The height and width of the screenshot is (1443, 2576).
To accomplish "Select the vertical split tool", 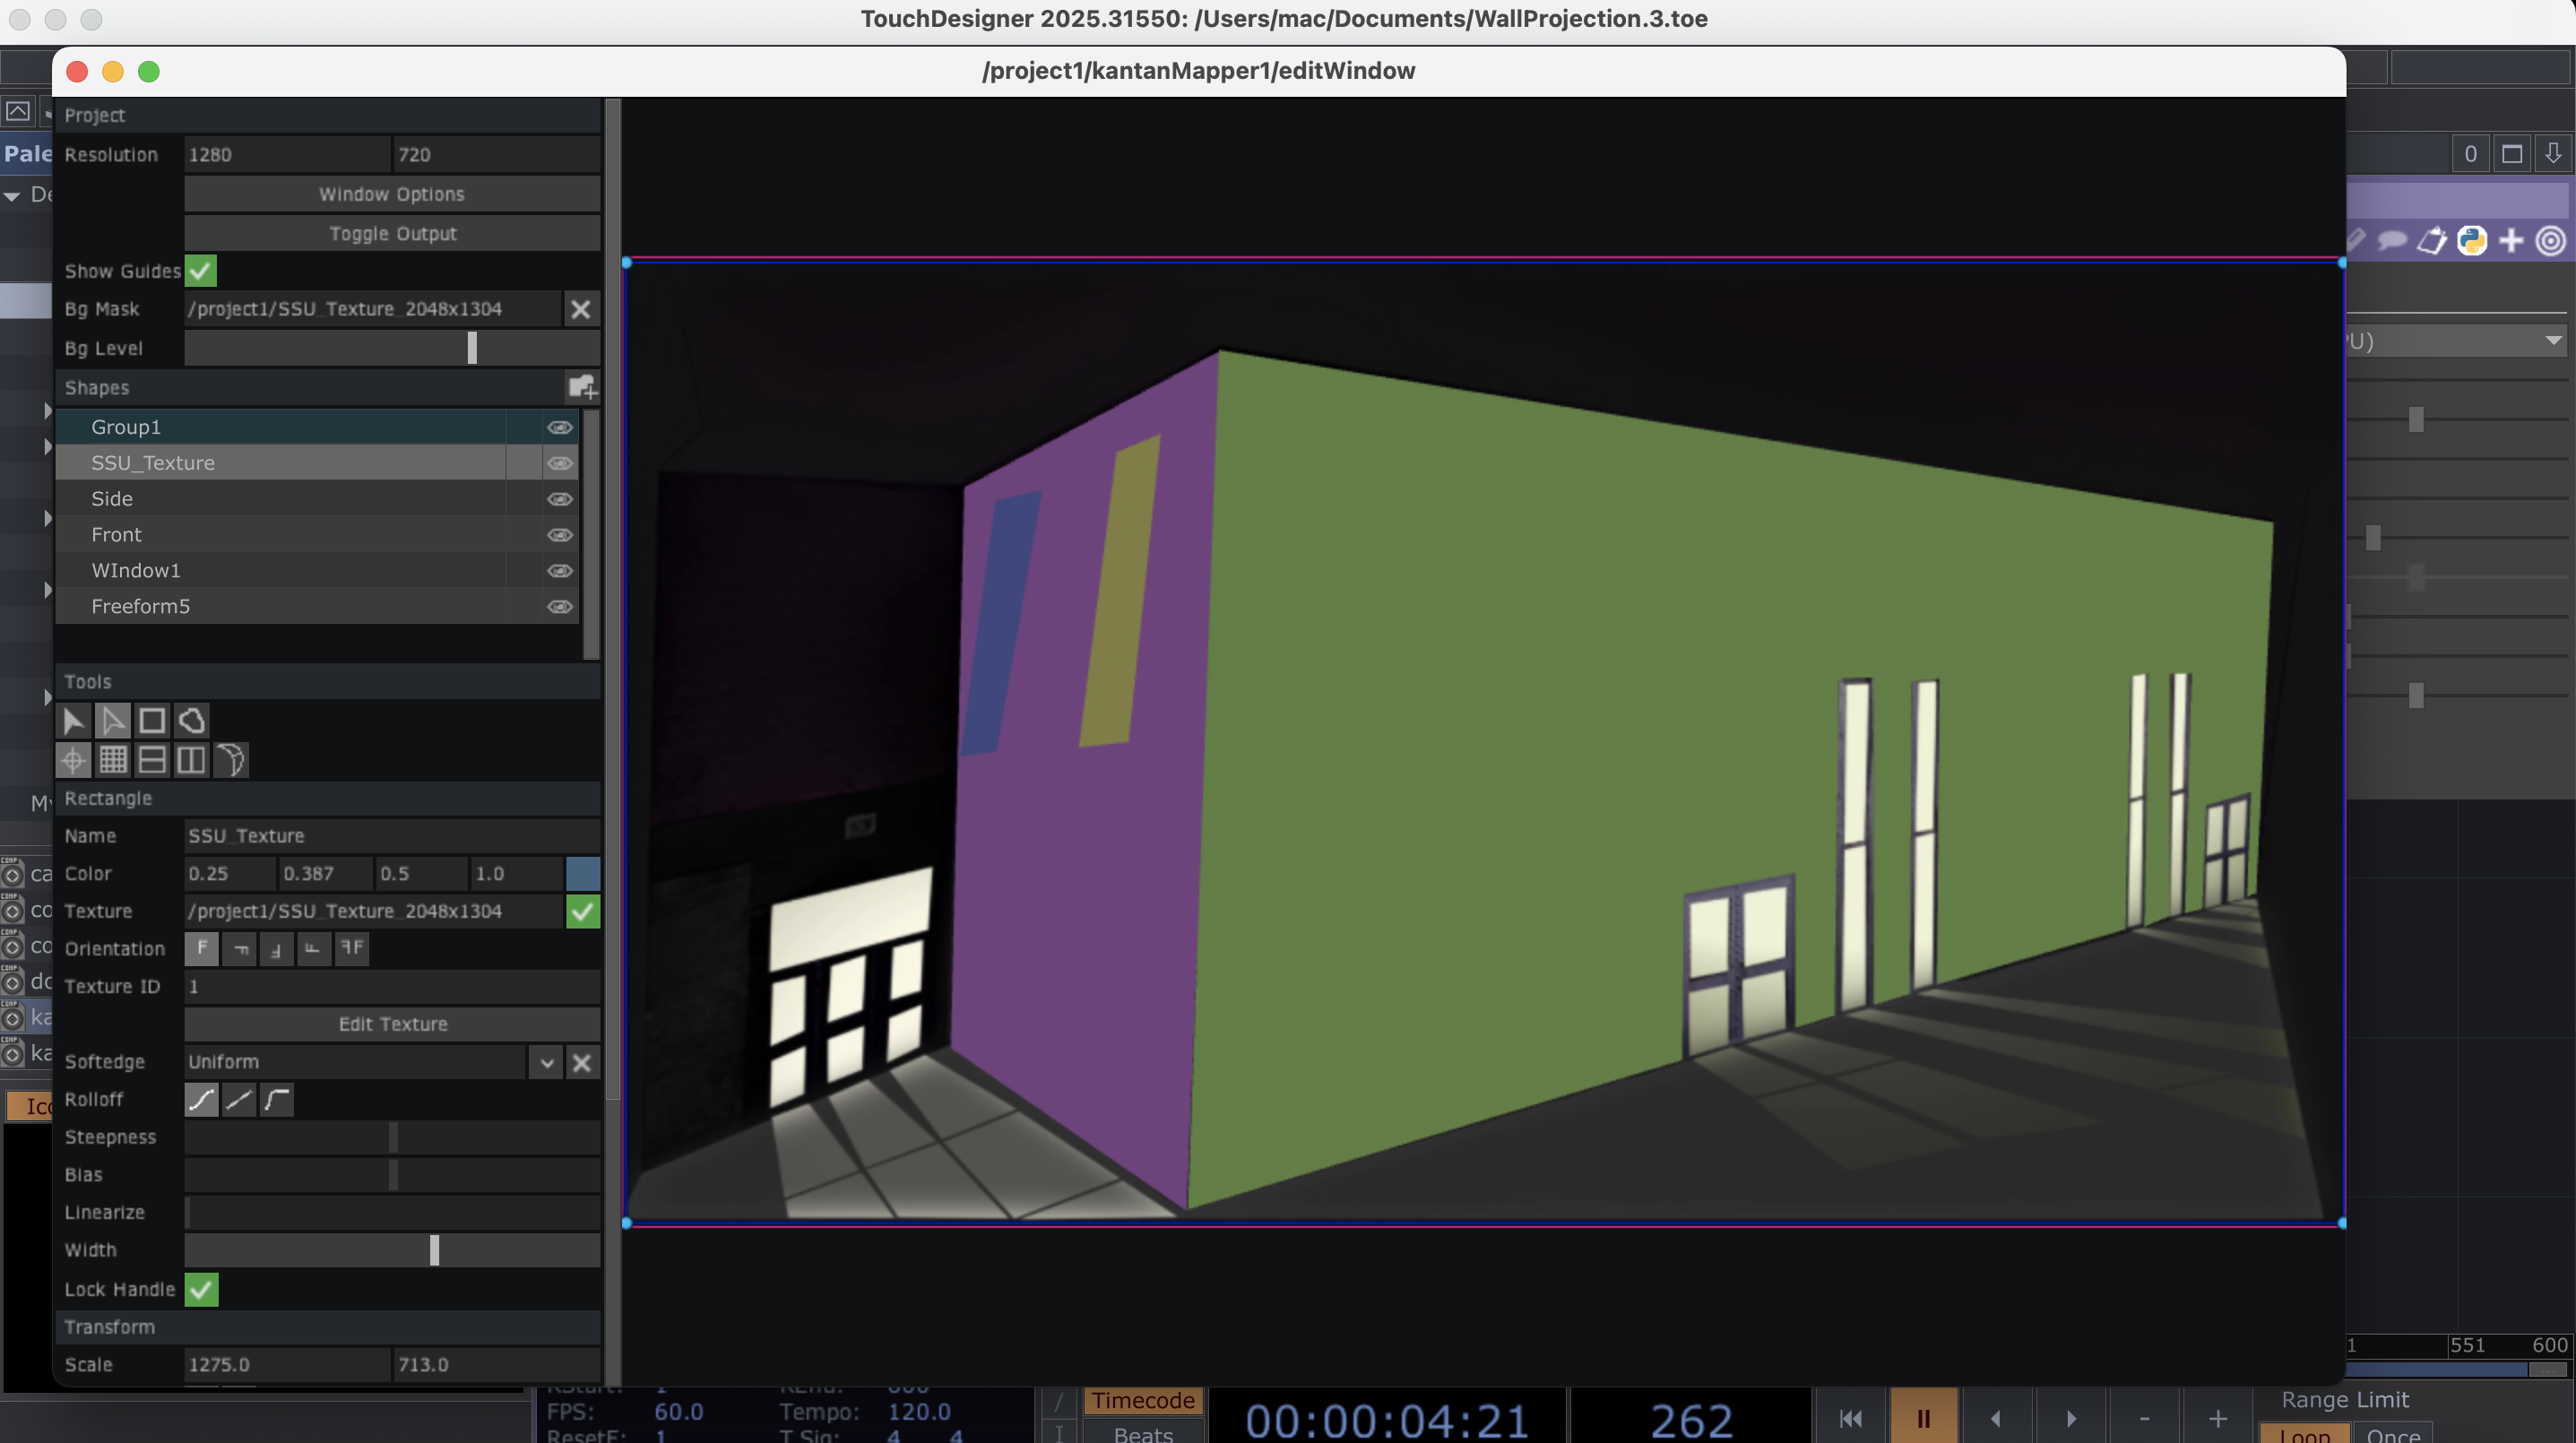I will click(191, 759).
